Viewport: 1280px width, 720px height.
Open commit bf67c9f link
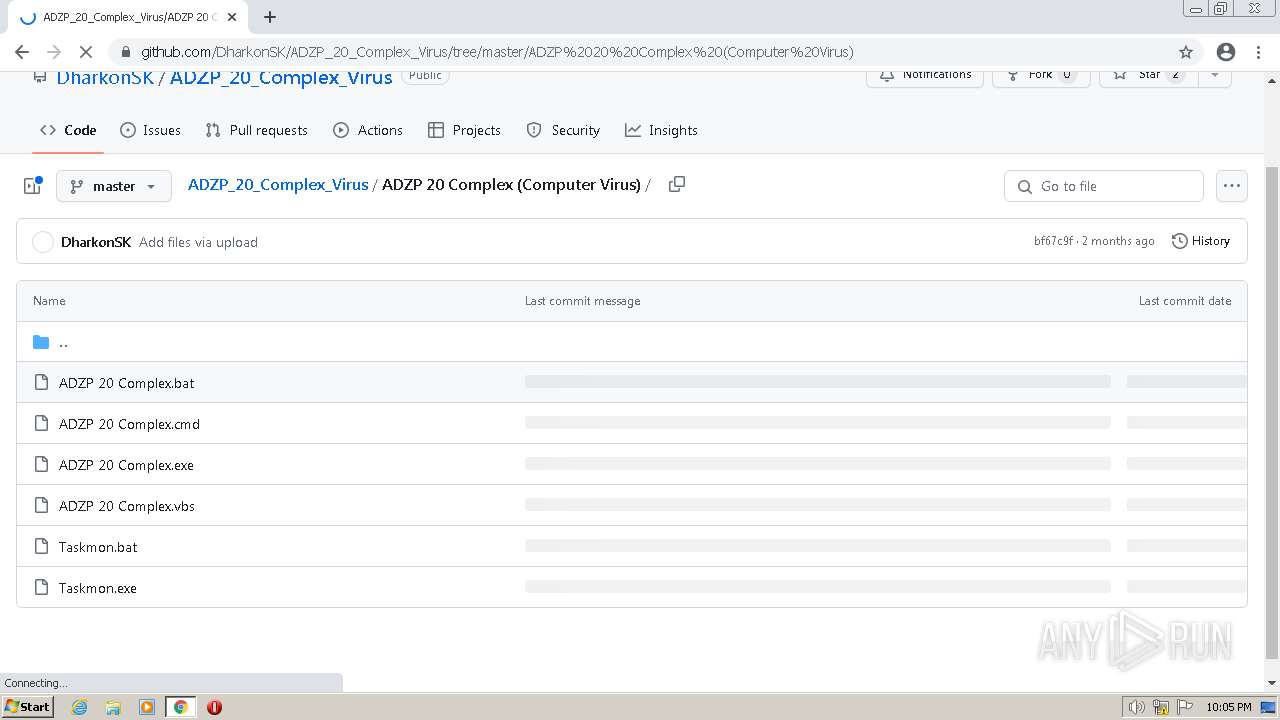(x=1053, y=241)
